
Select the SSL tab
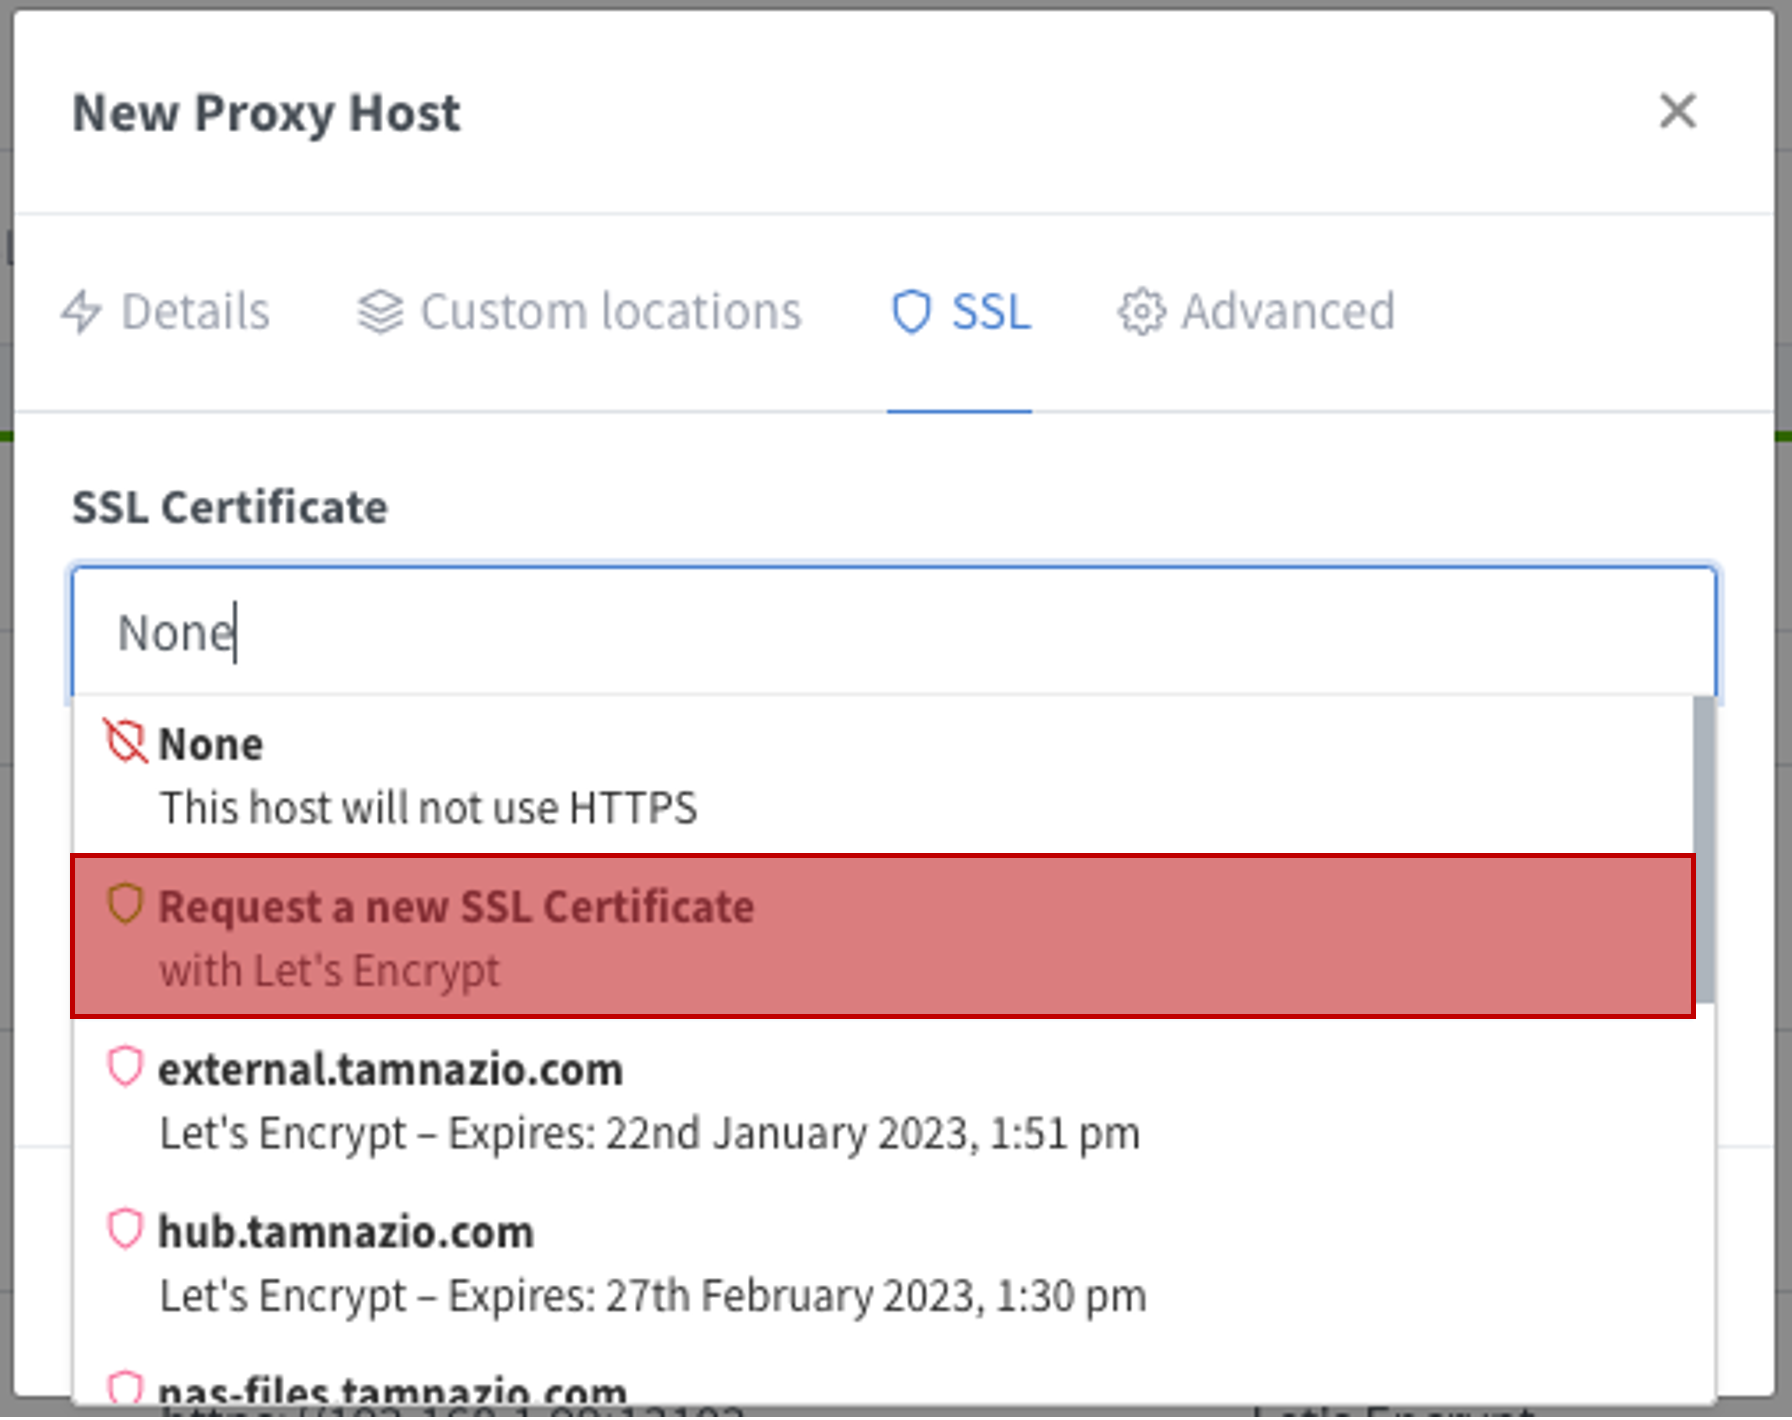(x=960, y=312)
